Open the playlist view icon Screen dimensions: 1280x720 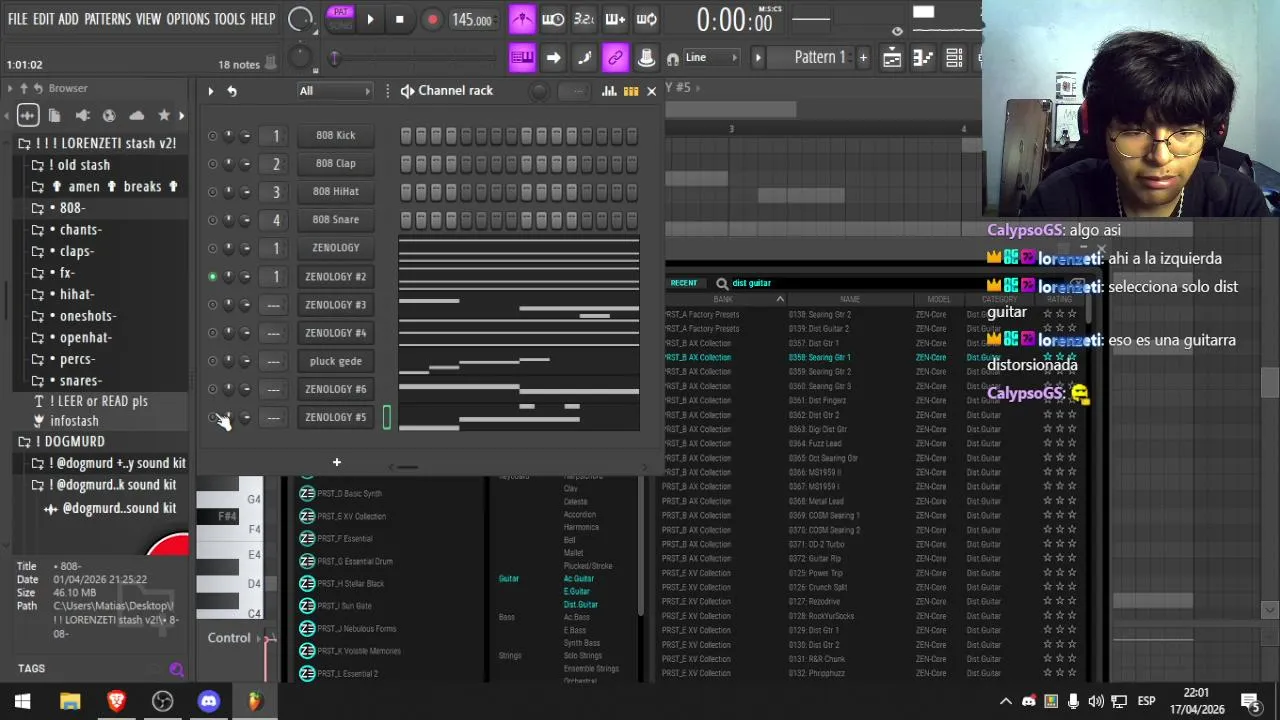coord(892,58)
